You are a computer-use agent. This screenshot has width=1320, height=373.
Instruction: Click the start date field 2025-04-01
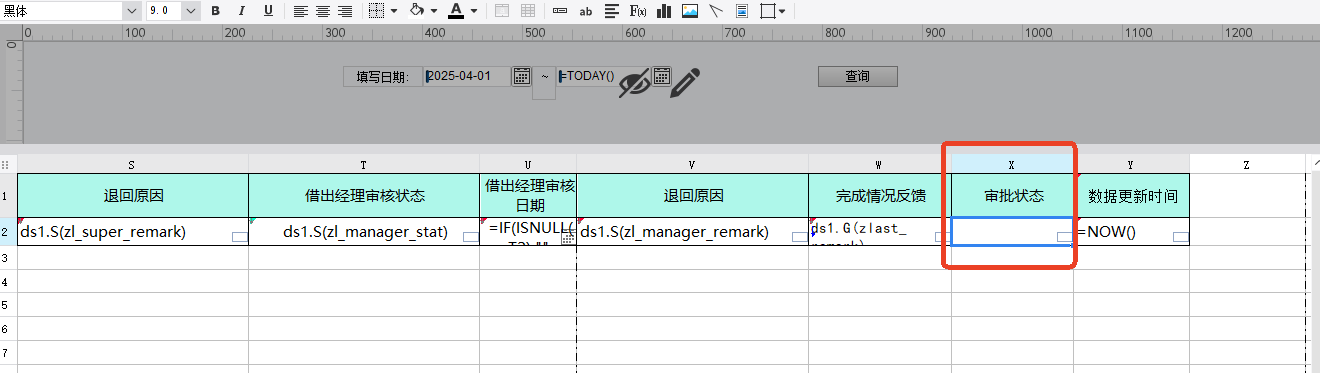pyautogui.click(x=467, y=76)
